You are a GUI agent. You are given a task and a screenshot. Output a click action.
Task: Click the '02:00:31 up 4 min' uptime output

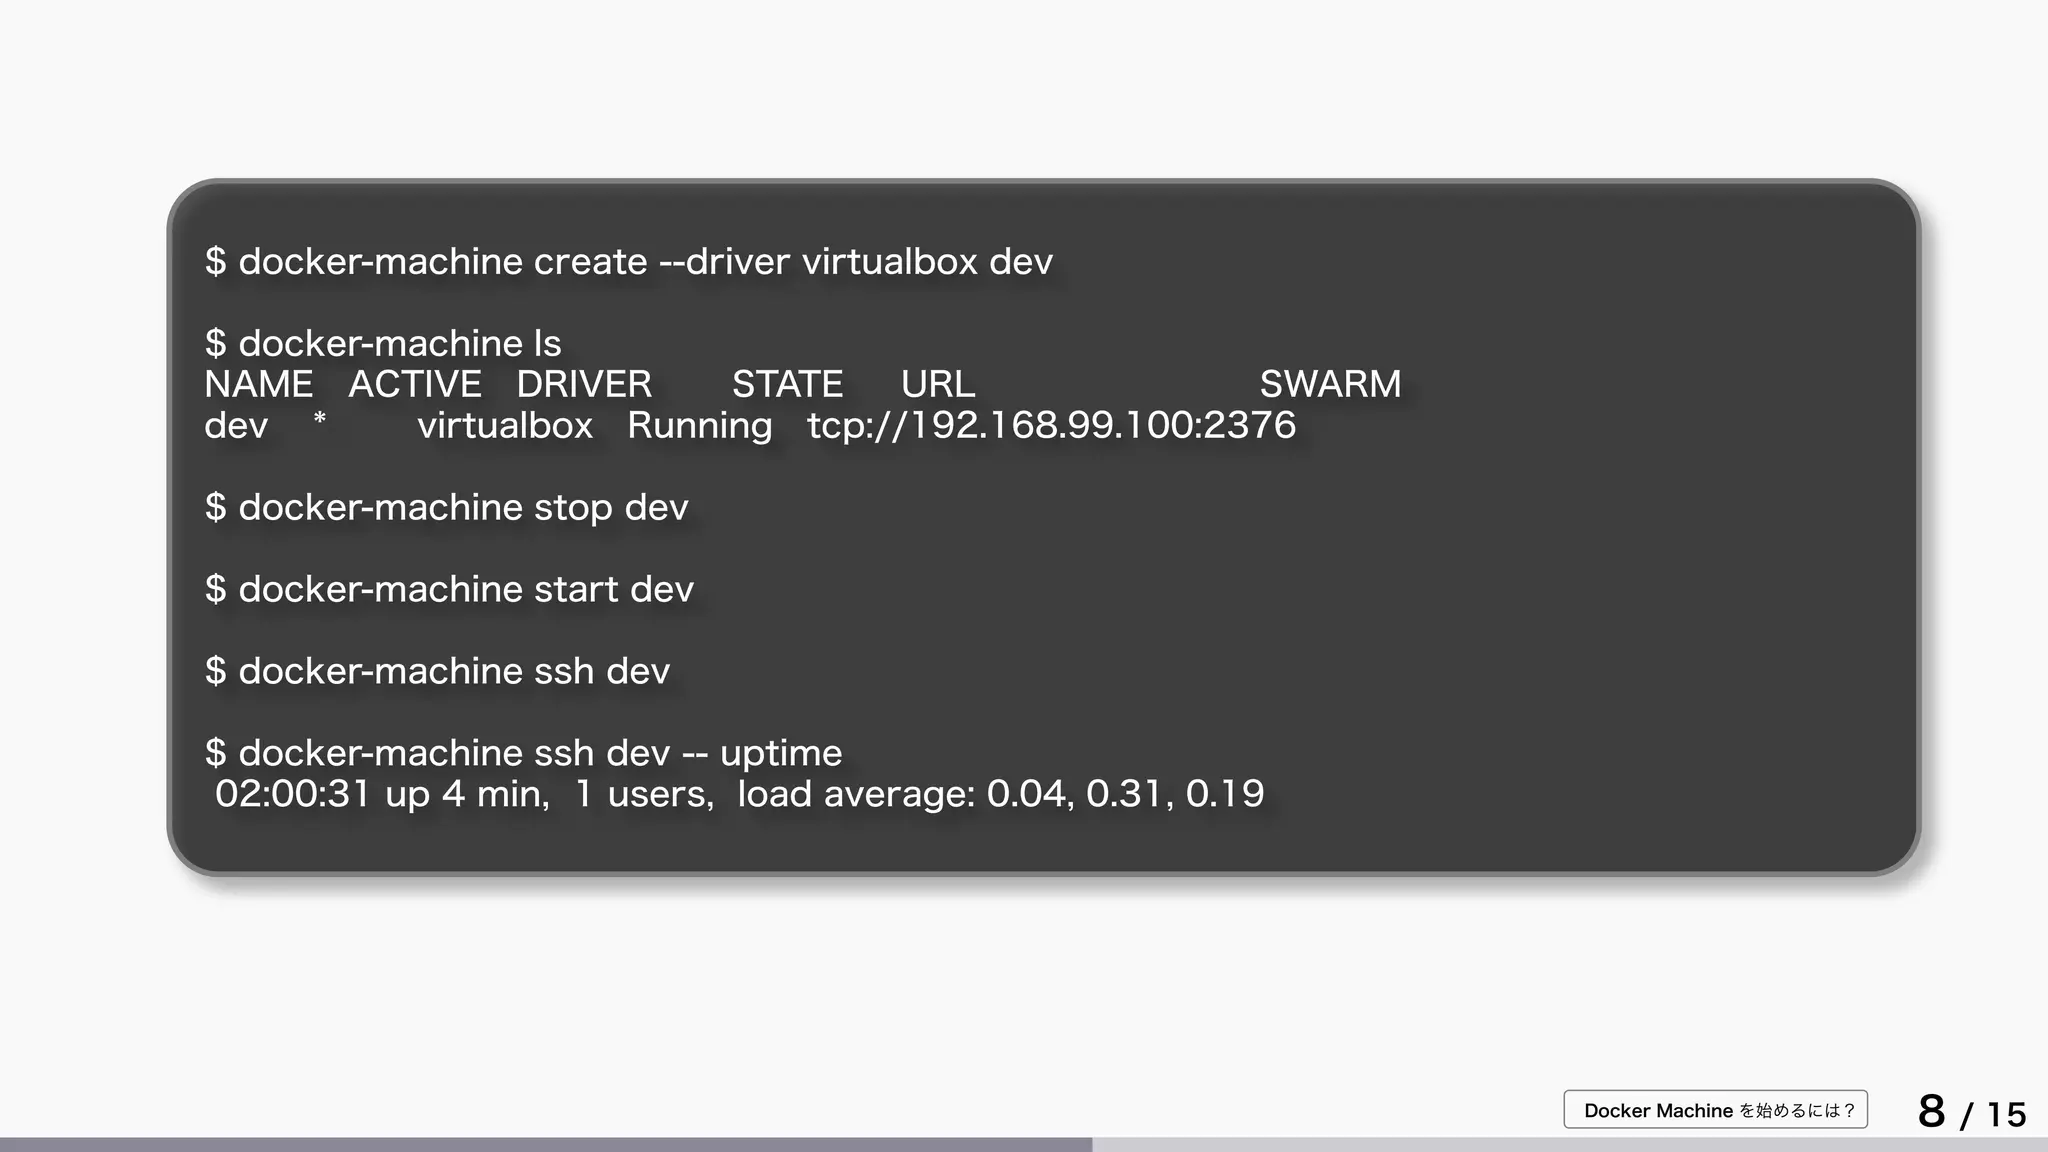coord(382,794)
